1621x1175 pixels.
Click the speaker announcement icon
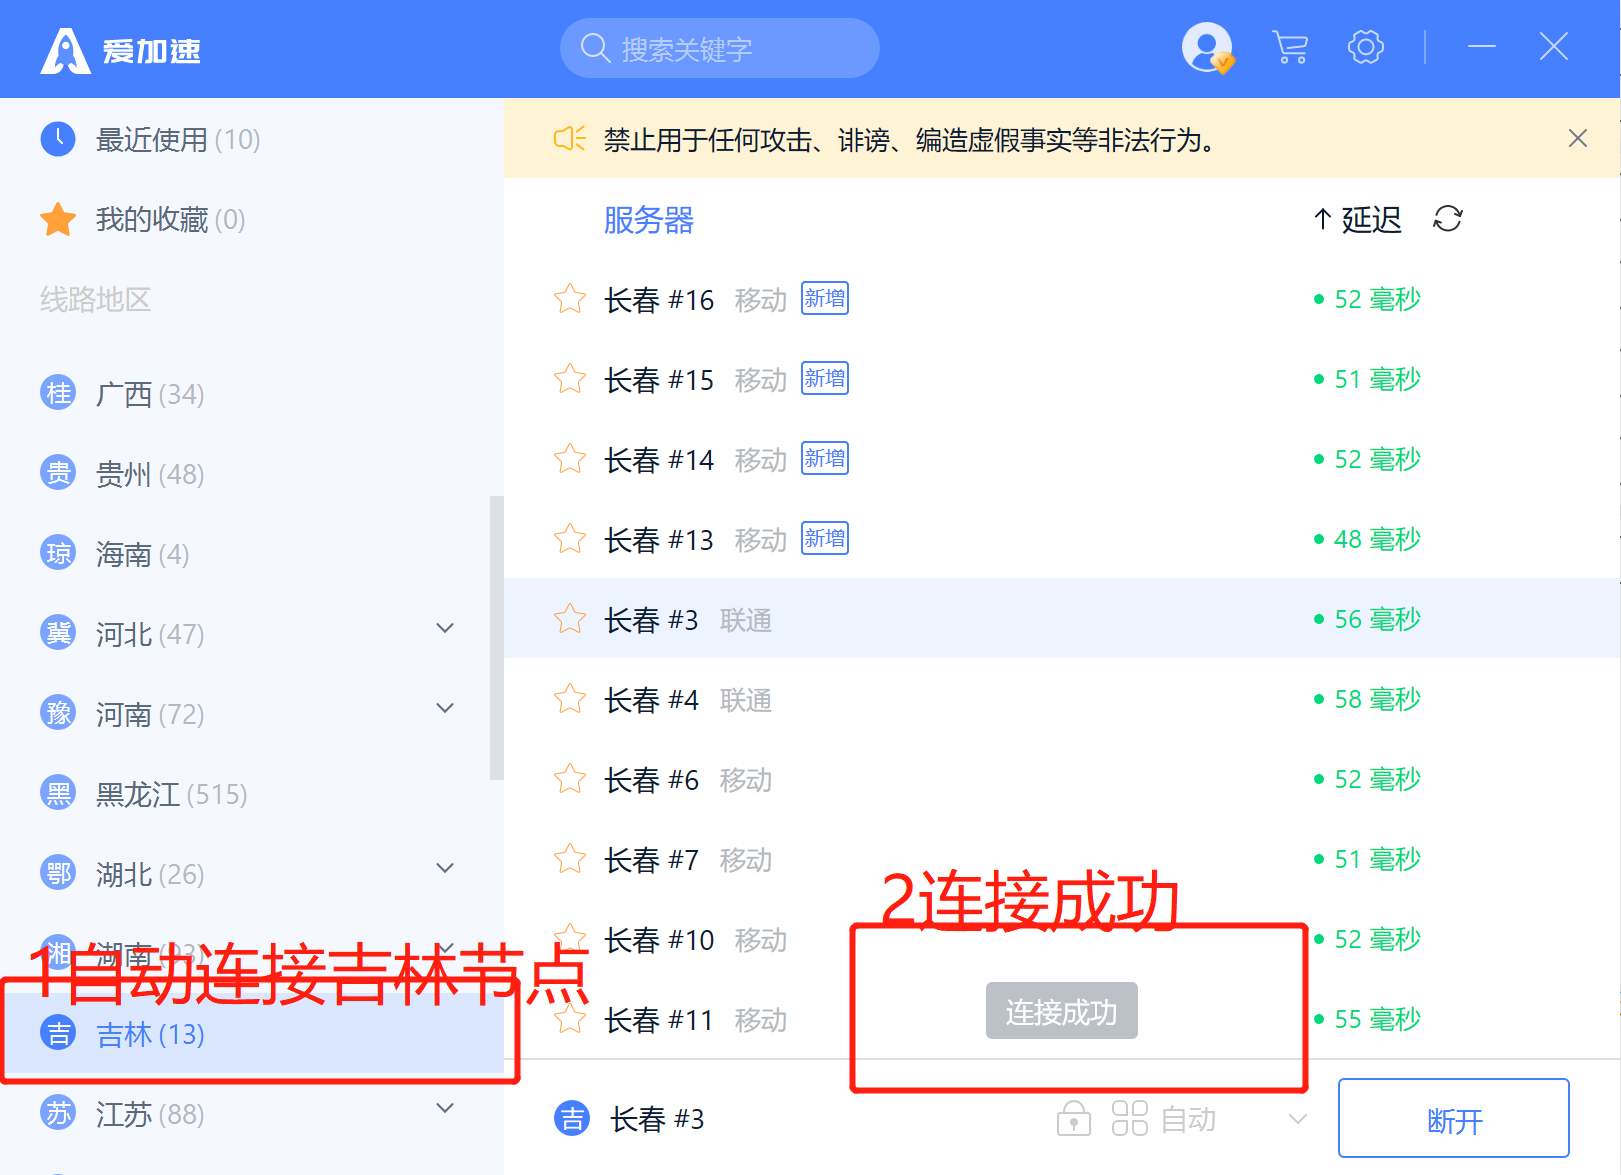tap(569, 139)
